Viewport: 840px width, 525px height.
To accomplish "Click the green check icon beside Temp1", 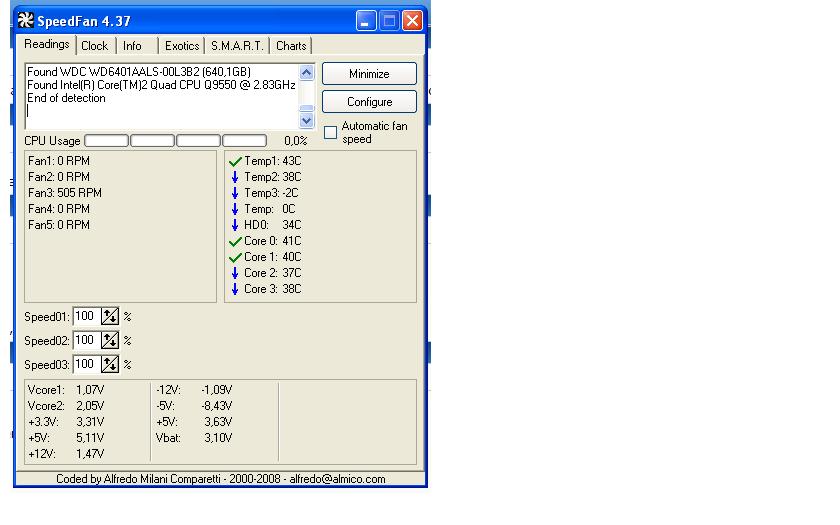I will pos(235,161).
